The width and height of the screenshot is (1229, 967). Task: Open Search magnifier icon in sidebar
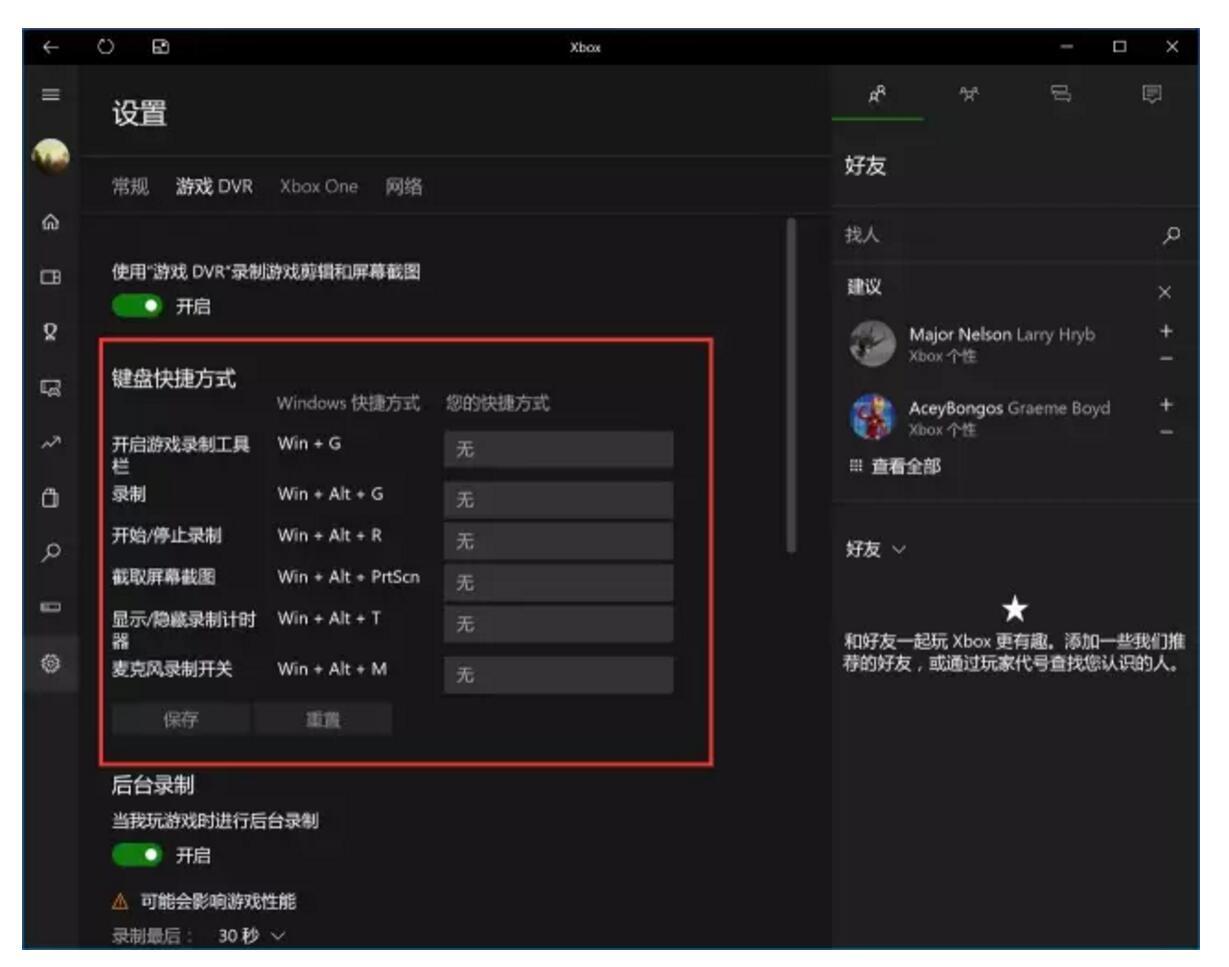pos(51,551)
